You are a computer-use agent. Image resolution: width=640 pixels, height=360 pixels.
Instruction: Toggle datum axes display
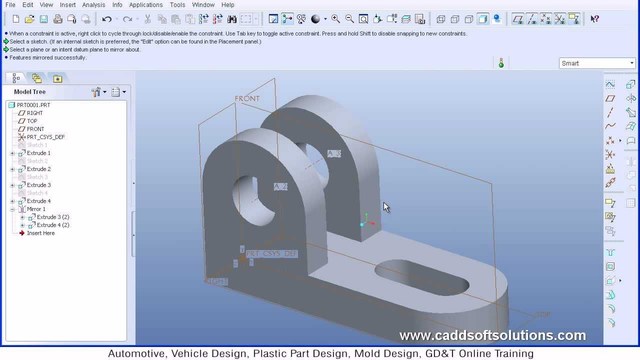click(532, 19)
